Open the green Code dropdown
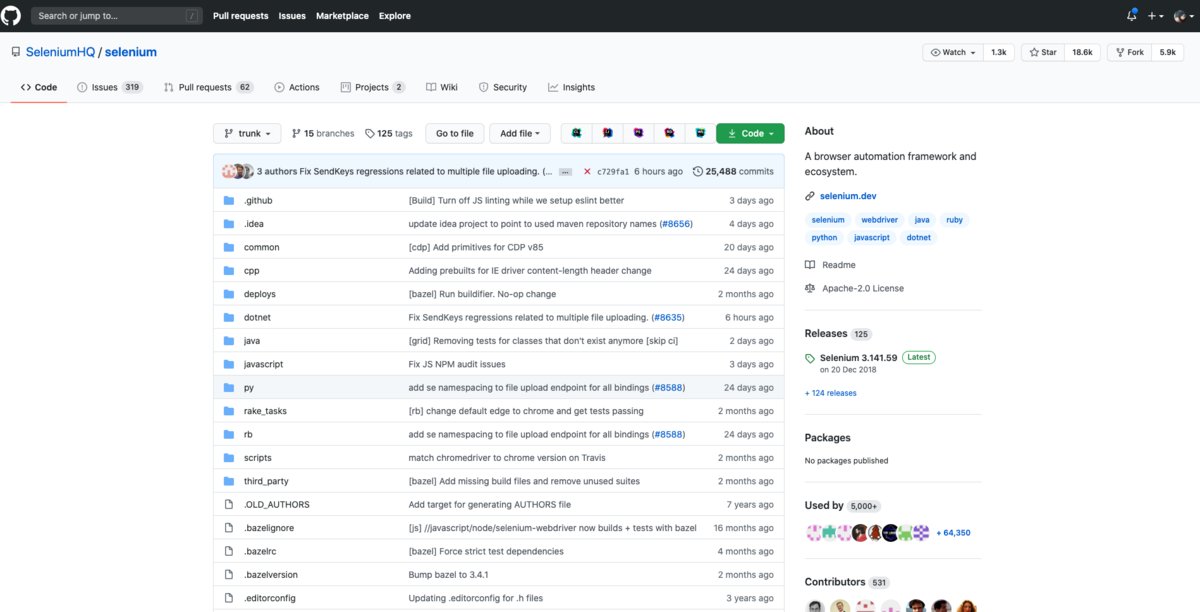This screenshot has width=1200, height=612. [750, 133]
